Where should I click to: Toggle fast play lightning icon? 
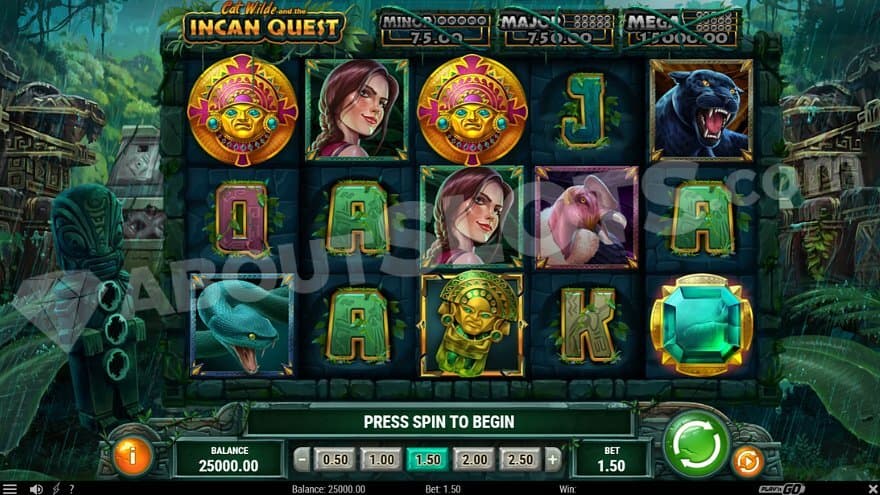point(56,489)
